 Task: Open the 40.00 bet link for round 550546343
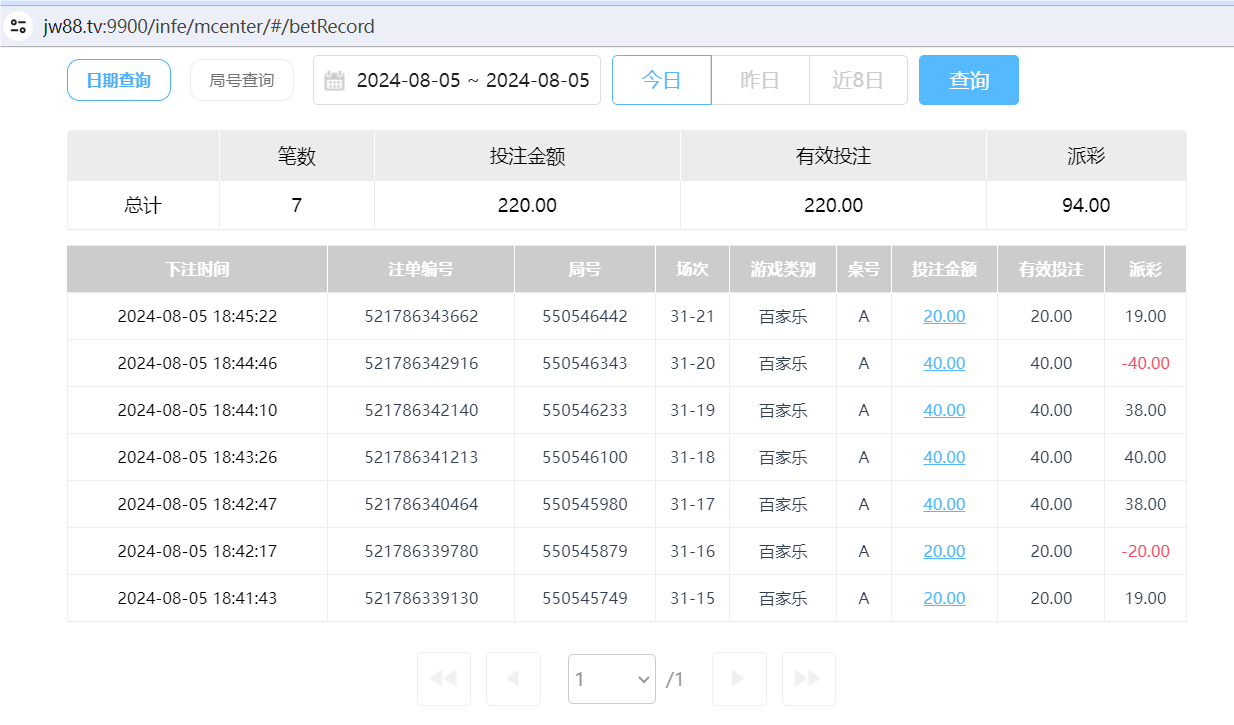pos(943,363)
